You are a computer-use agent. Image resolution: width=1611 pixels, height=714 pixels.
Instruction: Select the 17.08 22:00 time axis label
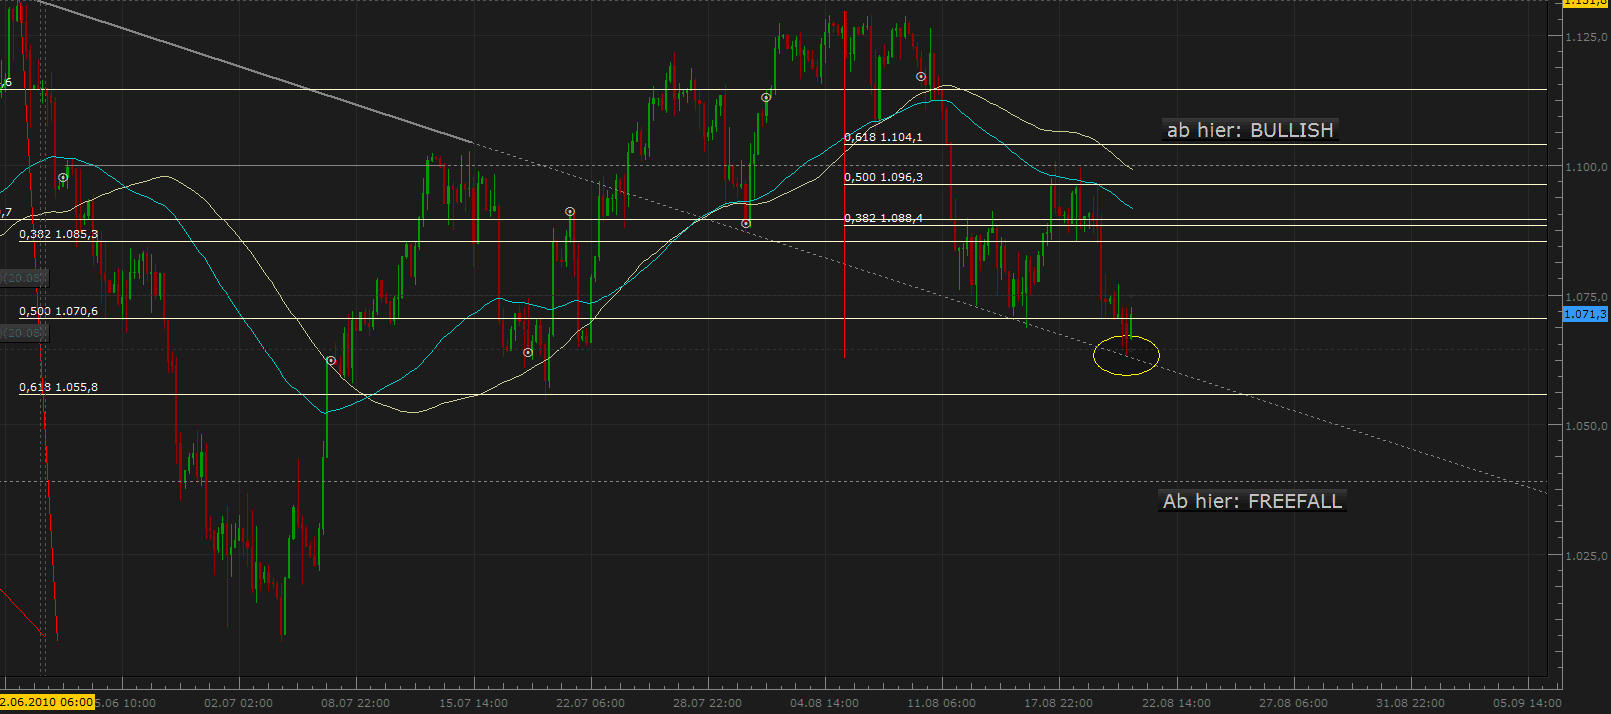tap(1058, 703)
